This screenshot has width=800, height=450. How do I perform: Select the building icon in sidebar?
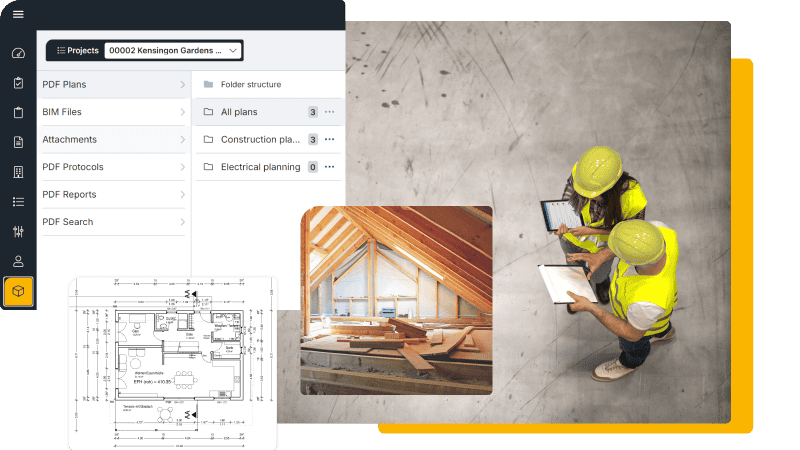coord(18,172)
